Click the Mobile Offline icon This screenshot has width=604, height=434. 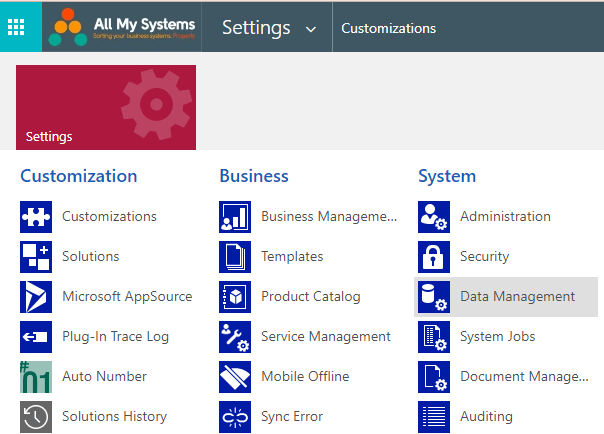(x=235, y=377)
